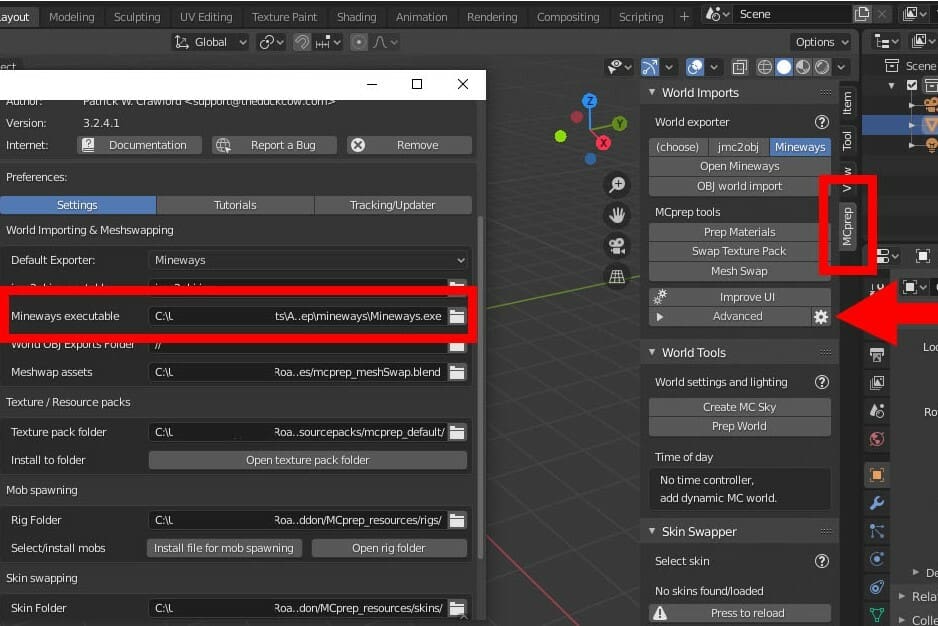Switch to Solid viewport shading

[784, 67]
